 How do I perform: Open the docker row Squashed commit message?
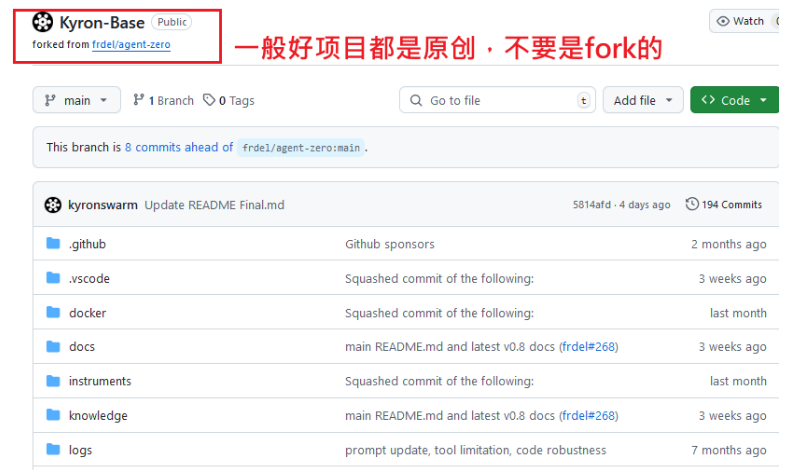point(439,313)
